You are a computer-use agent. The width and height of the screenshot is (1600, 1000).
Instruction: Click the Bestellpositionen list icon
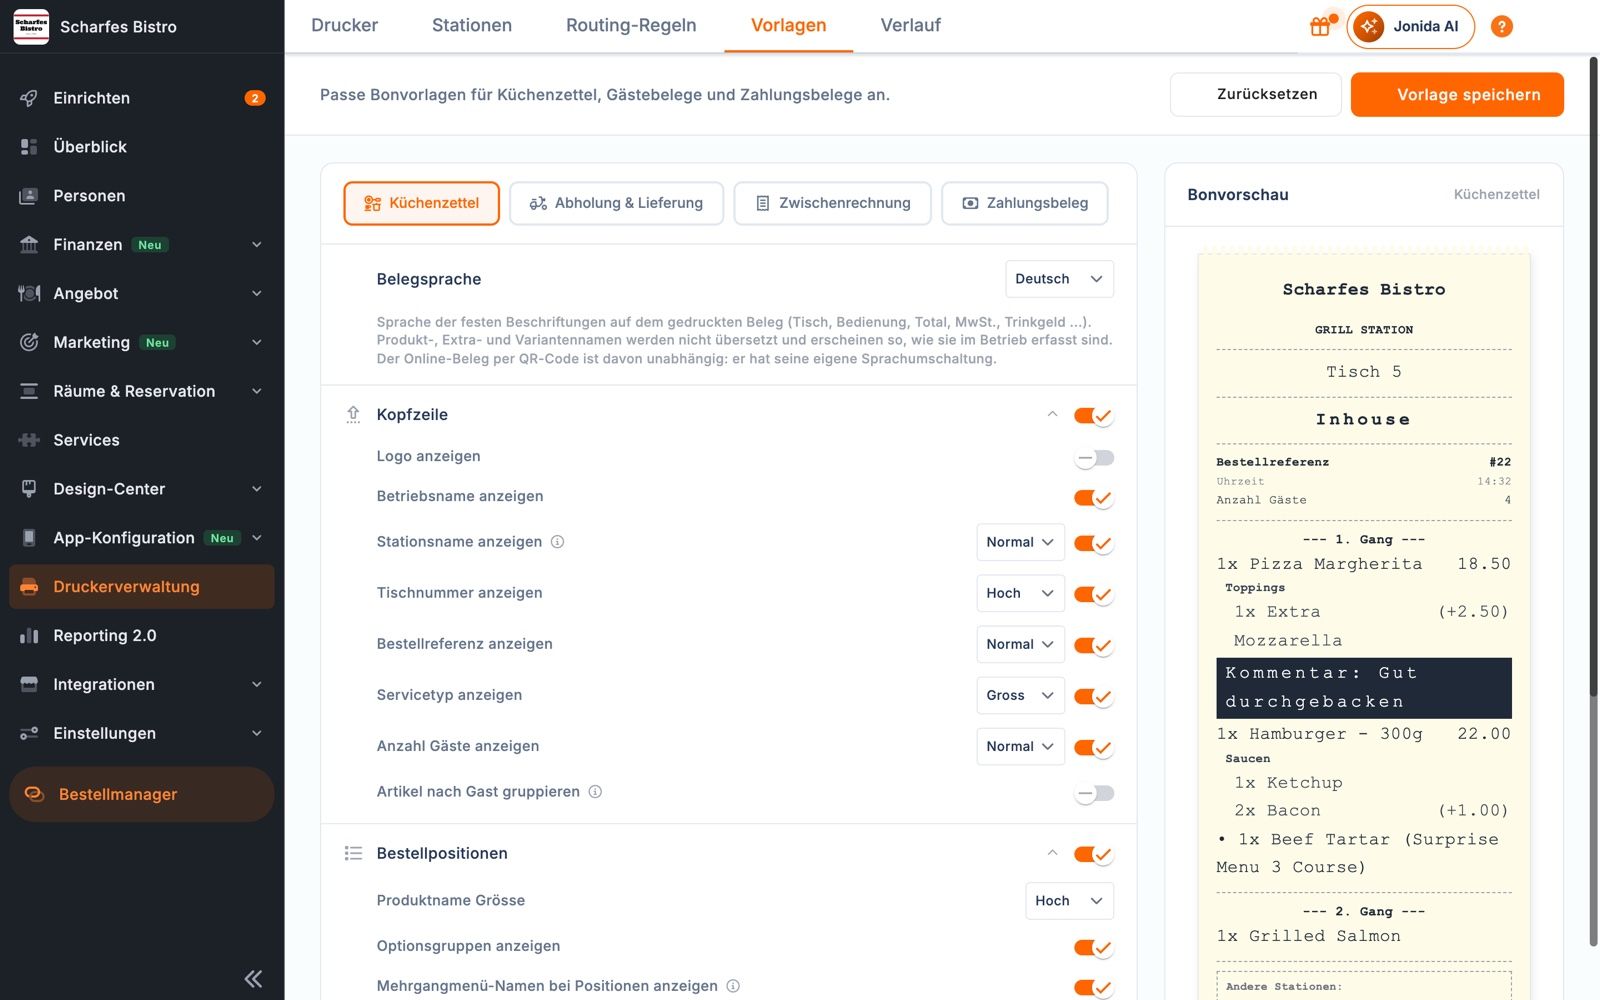[353, 853]
